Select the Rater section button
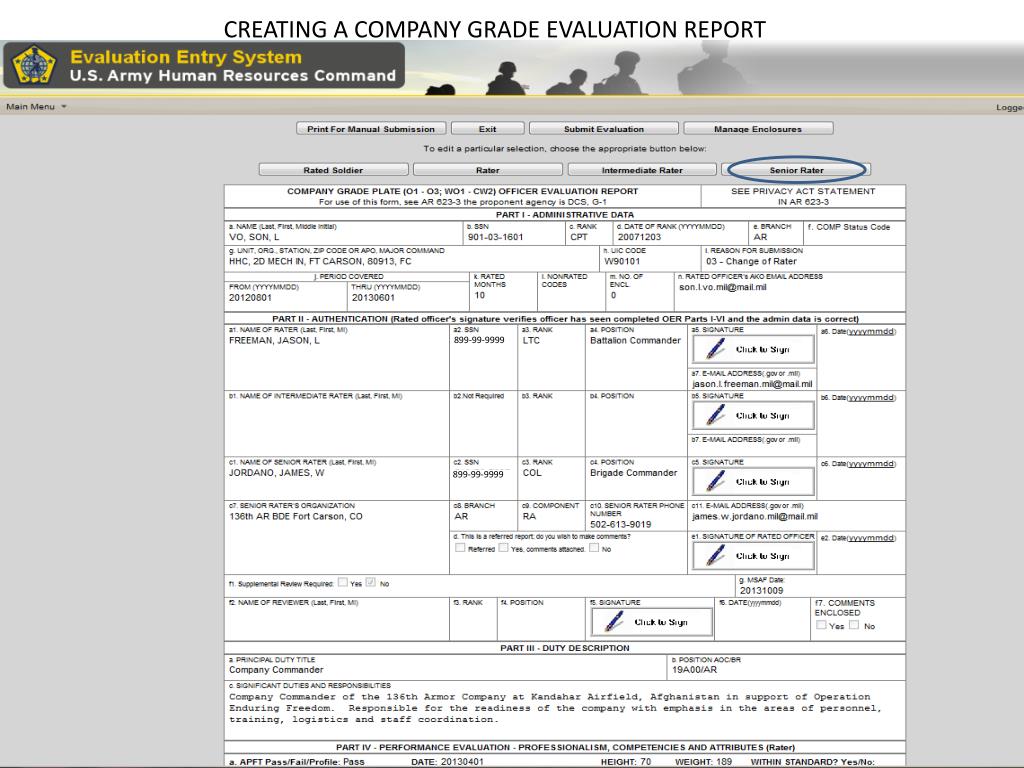 pos(487,170)
